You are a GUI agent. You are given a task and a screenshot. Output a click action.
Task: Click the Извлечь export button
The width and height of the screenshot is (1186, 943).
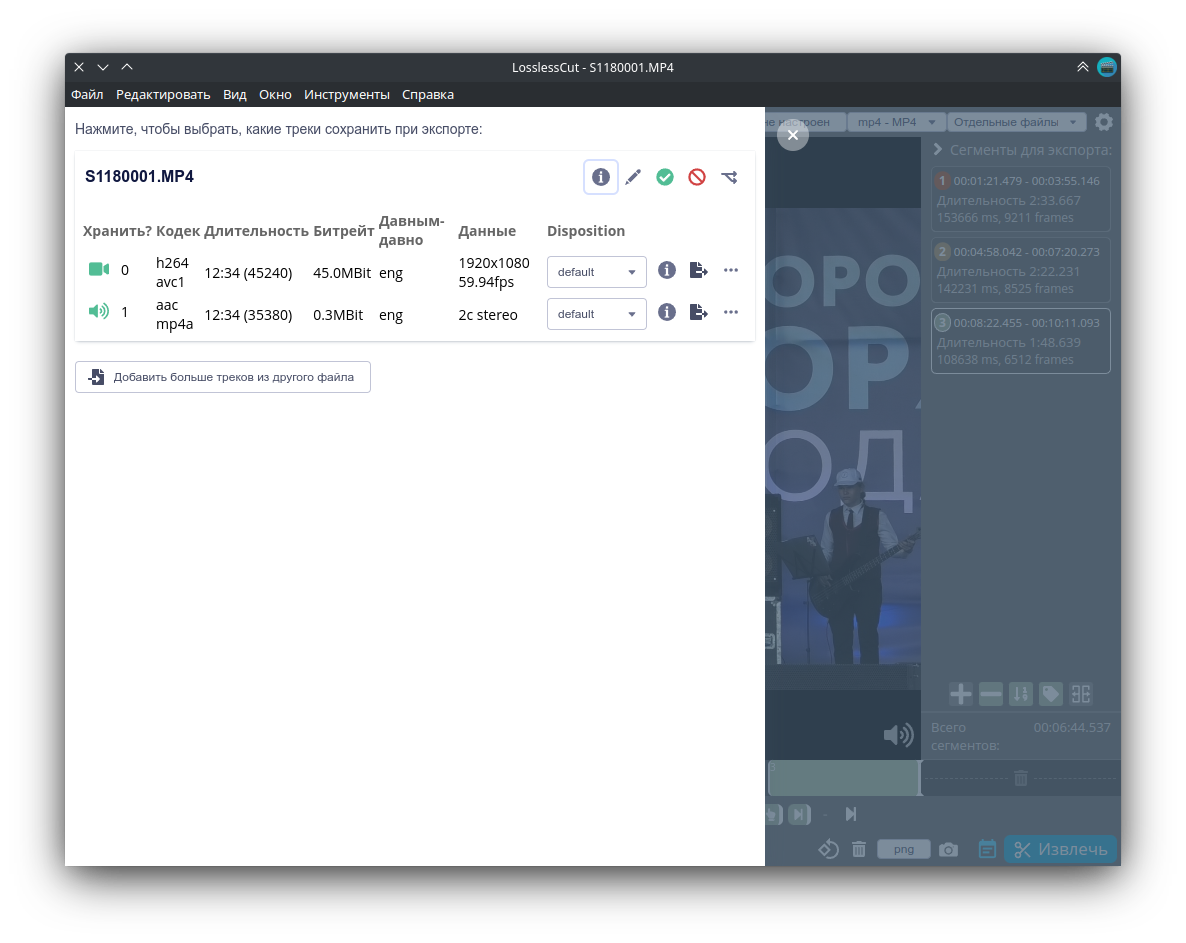click(1060, 849)
